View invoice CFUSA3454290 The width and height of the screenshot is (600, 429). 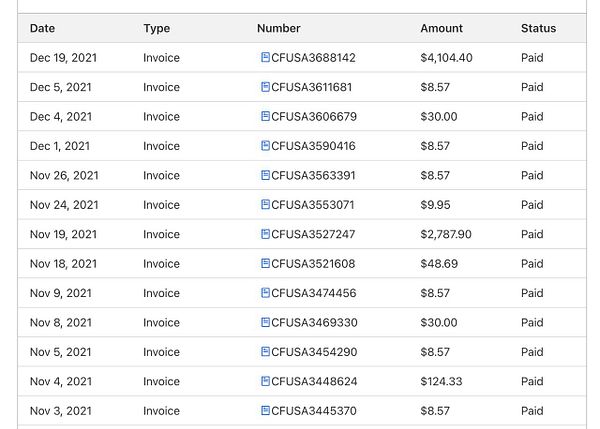314,352
